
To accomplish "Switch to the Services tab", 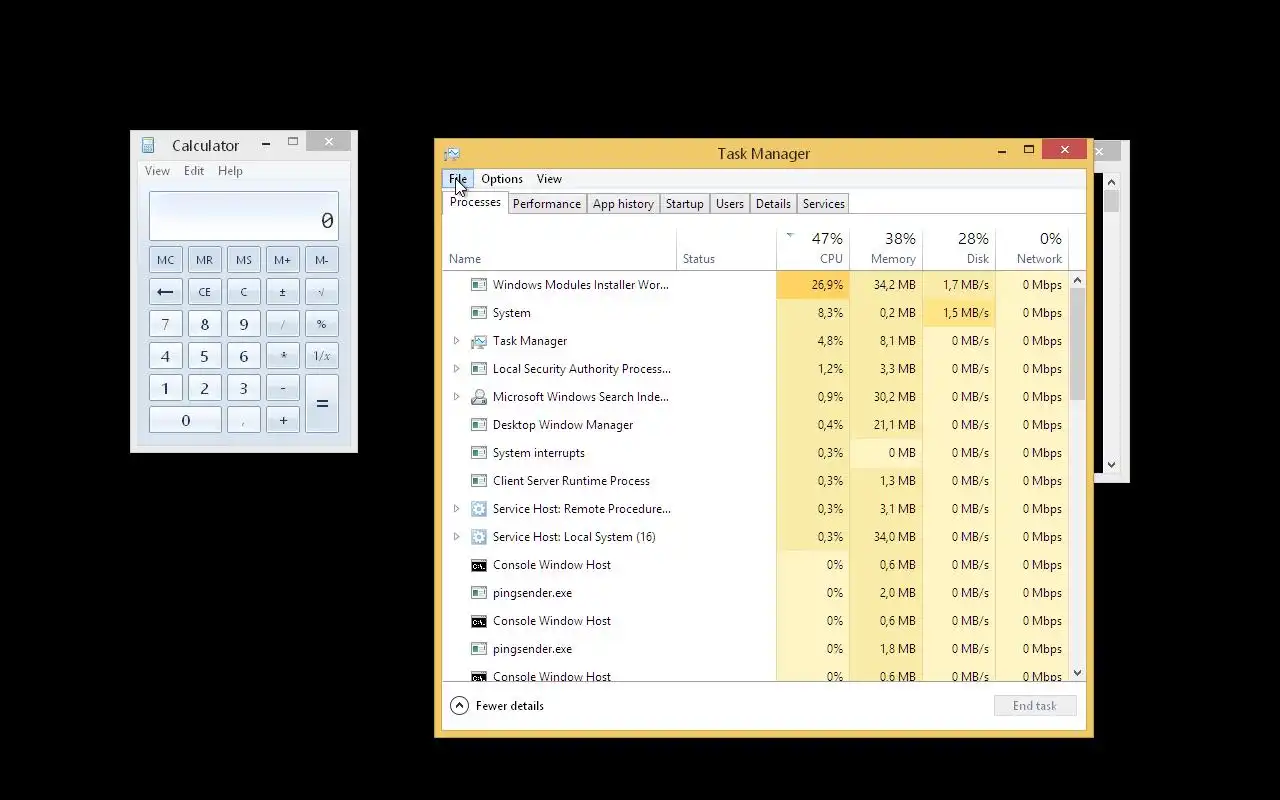I will 824,204.
